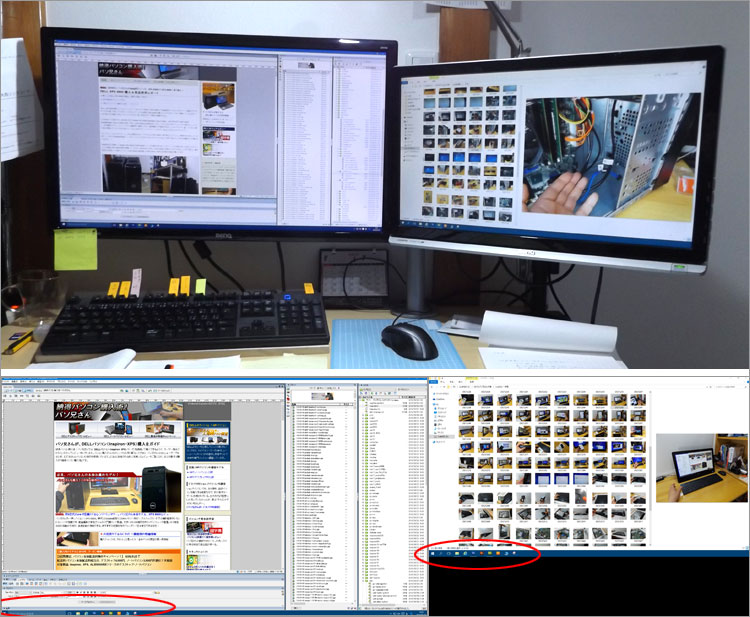Expand the top folder in the folder tree panel
Screen dimensions: 750x617
pos(363,400)
